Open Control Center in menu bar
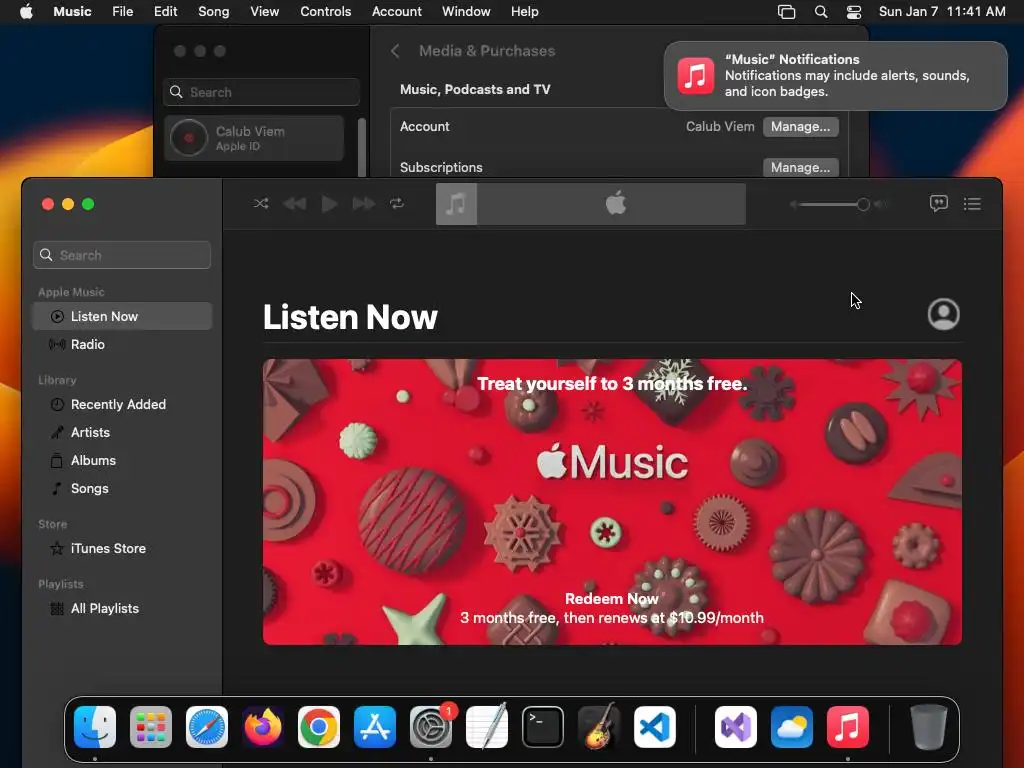This screenshot has width=1024, height=768. (x=854, y=12)
